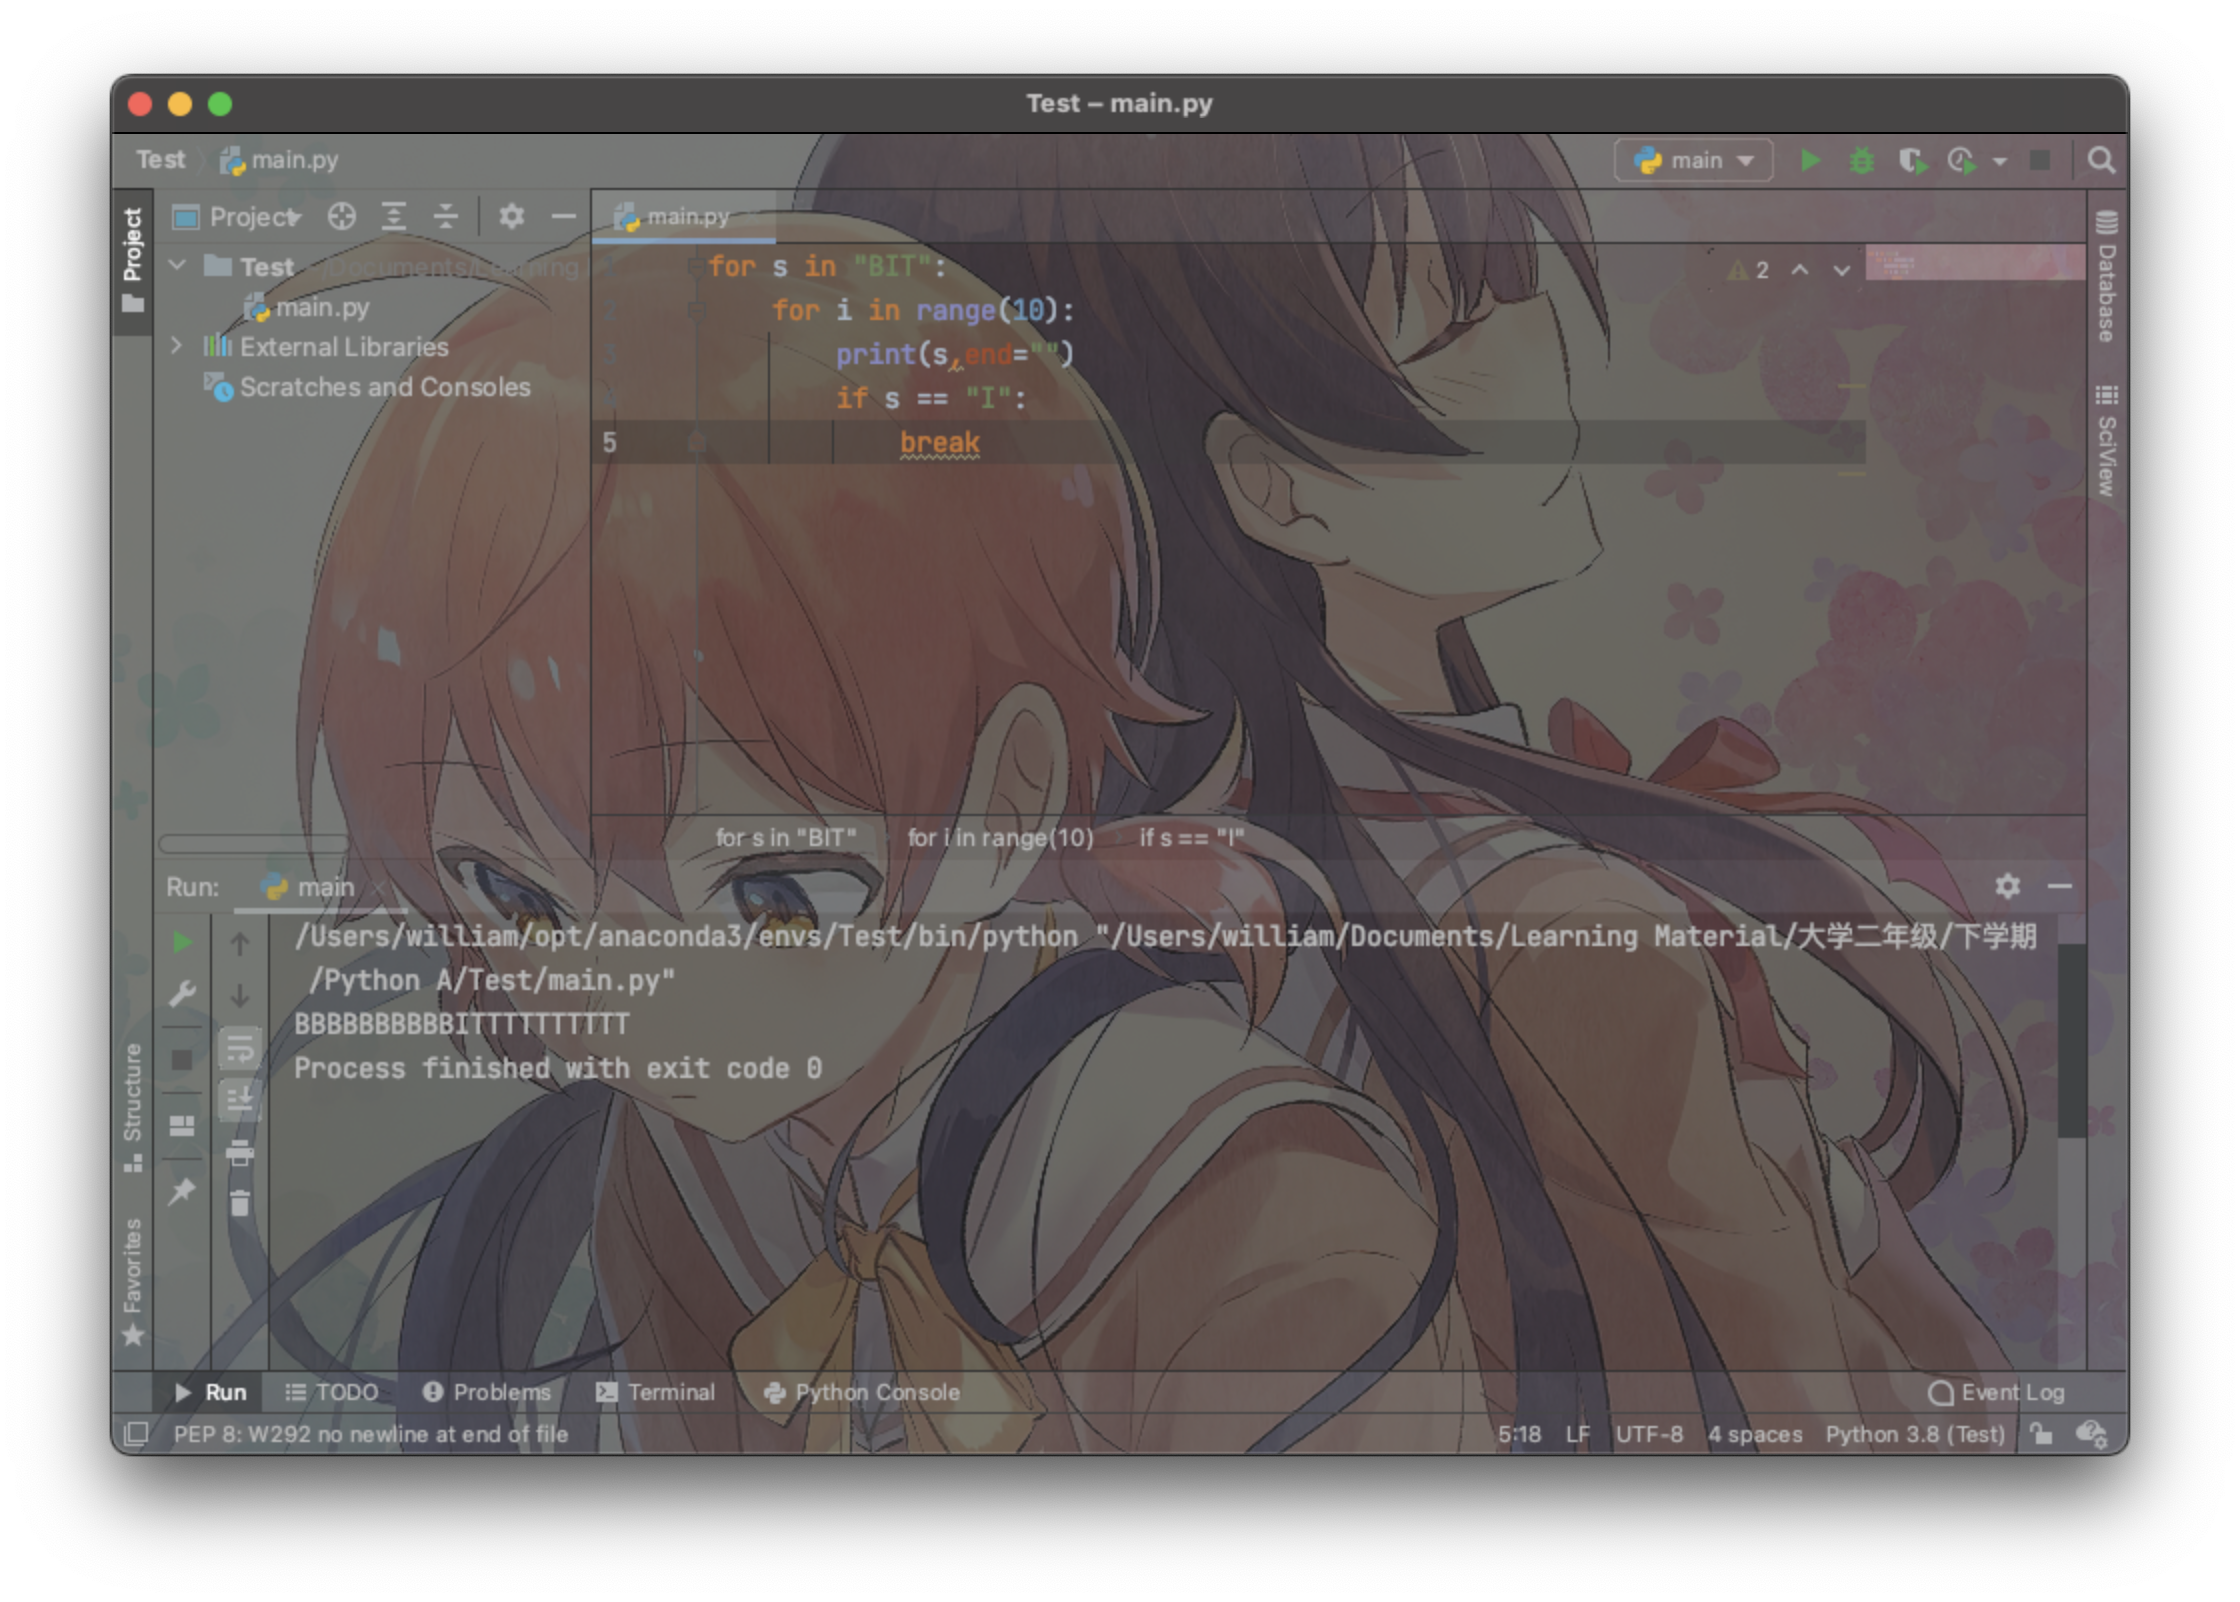Viewport: 2240px width, 1602px height.
Task: Click the Python 3.8 (Test) interpreter
Action: pyautogui.click(x=1915, y=1434)
